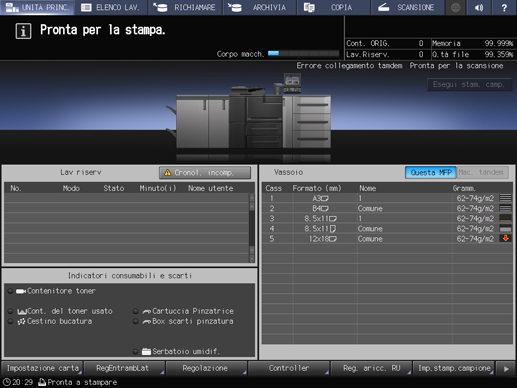Click the Errore collegamento tandem message
The image size is (517, 388).
click(349, 66)
